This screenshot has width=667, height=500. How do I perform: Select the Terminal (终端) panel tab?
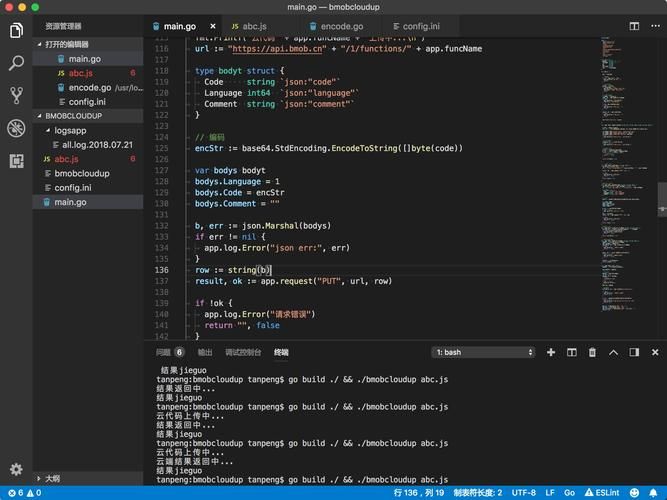[x=281, y=352]
